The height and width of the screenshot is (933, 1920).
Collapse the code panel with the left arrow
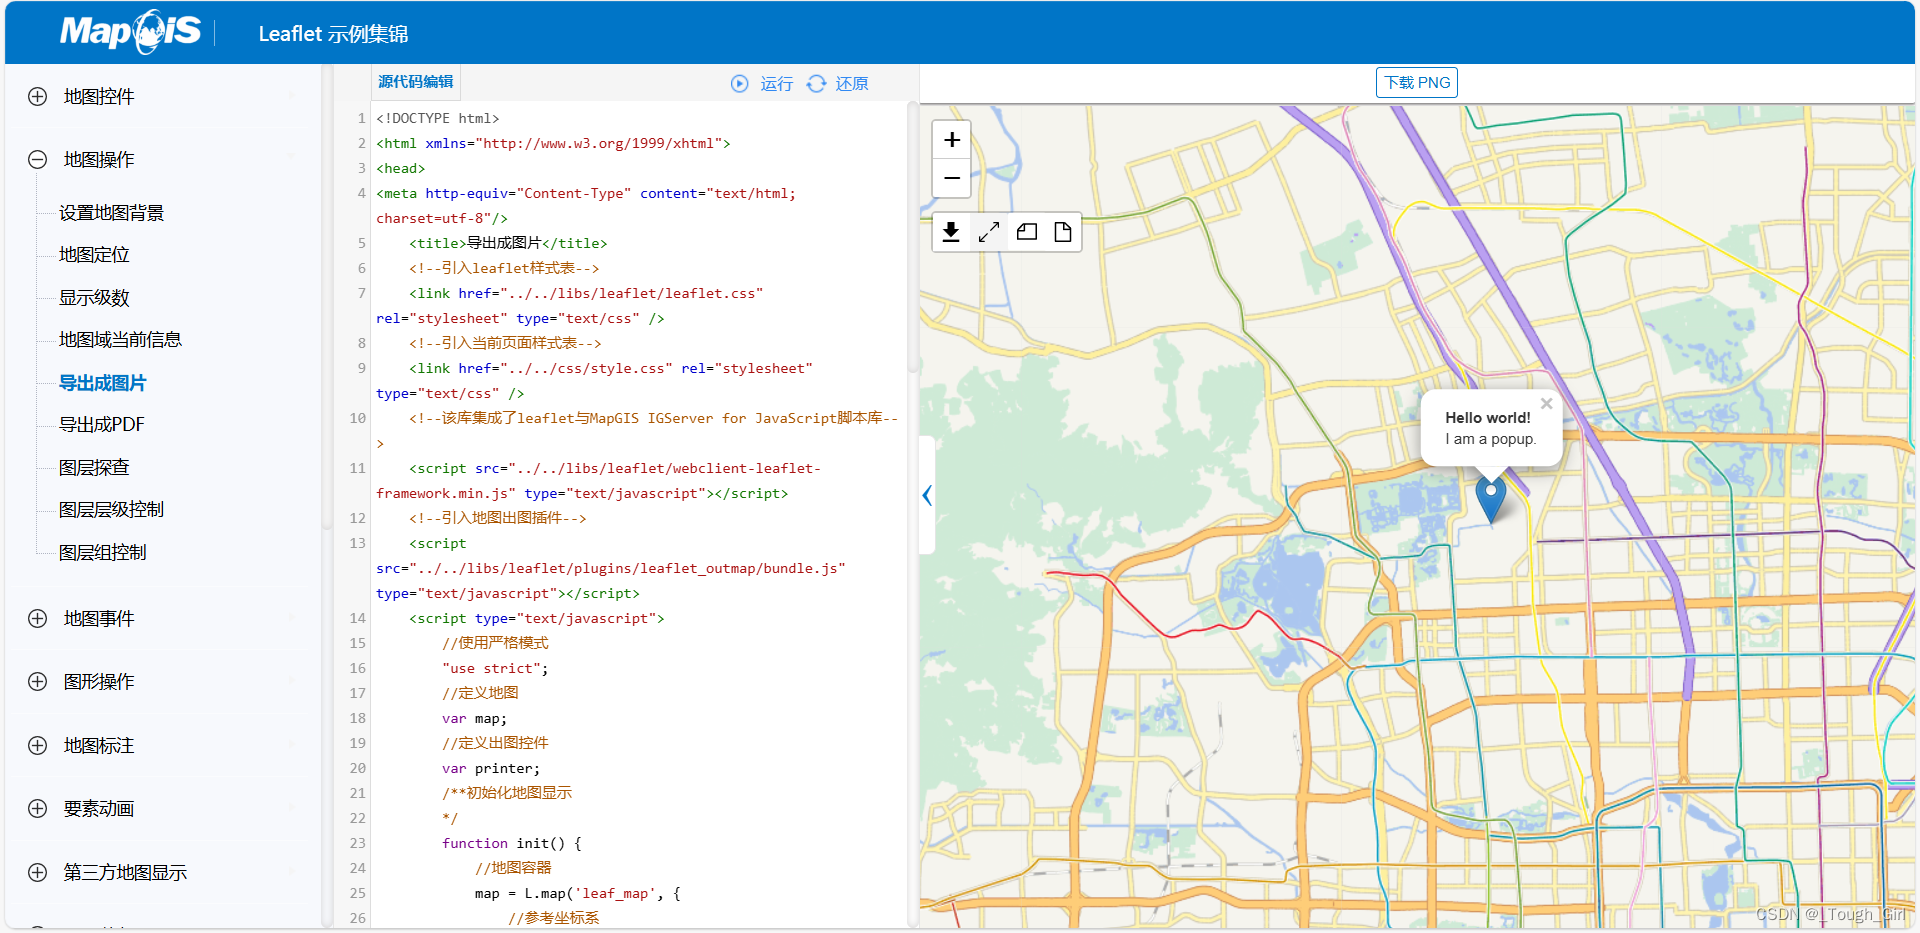click(x=927, y=495)
